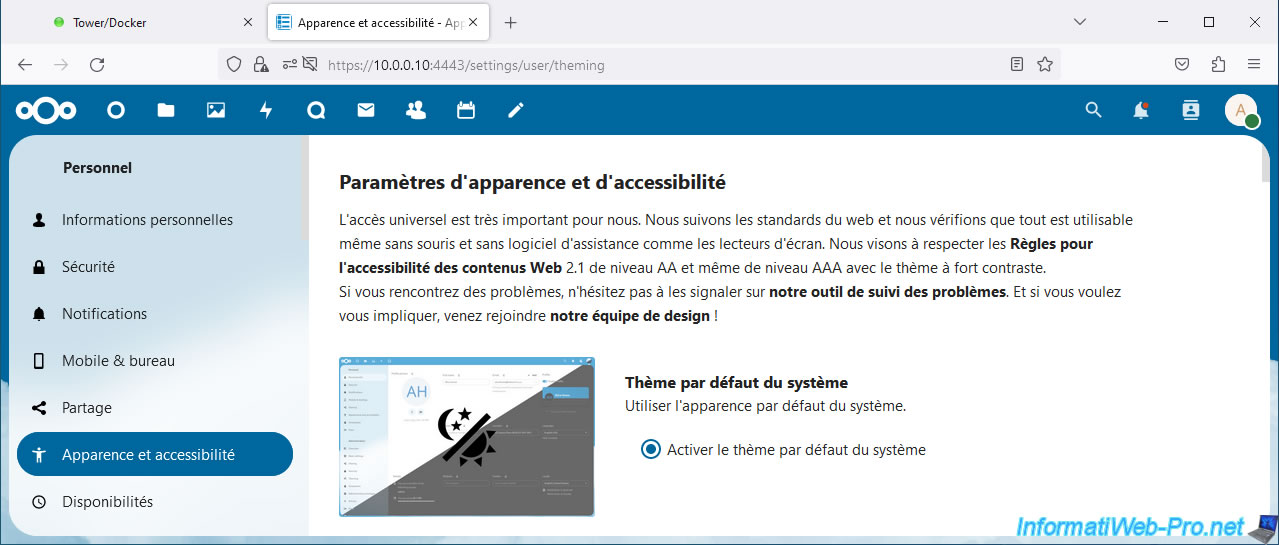Open the Mail envelope icon
Screen dimensions: 1279x545
pos(366,111)
